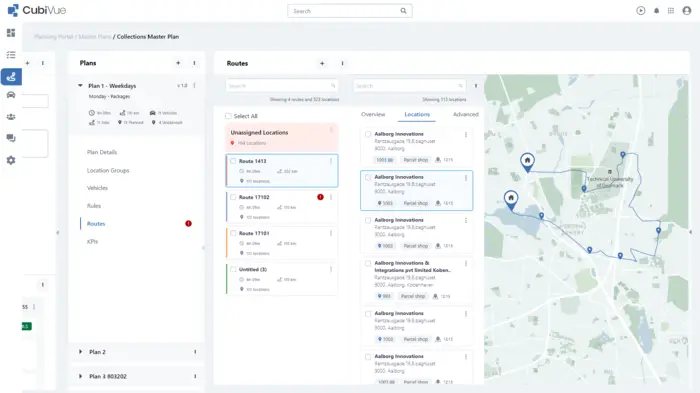Go to Collections Master Plan breadcrumb

[x=148, y=37]
